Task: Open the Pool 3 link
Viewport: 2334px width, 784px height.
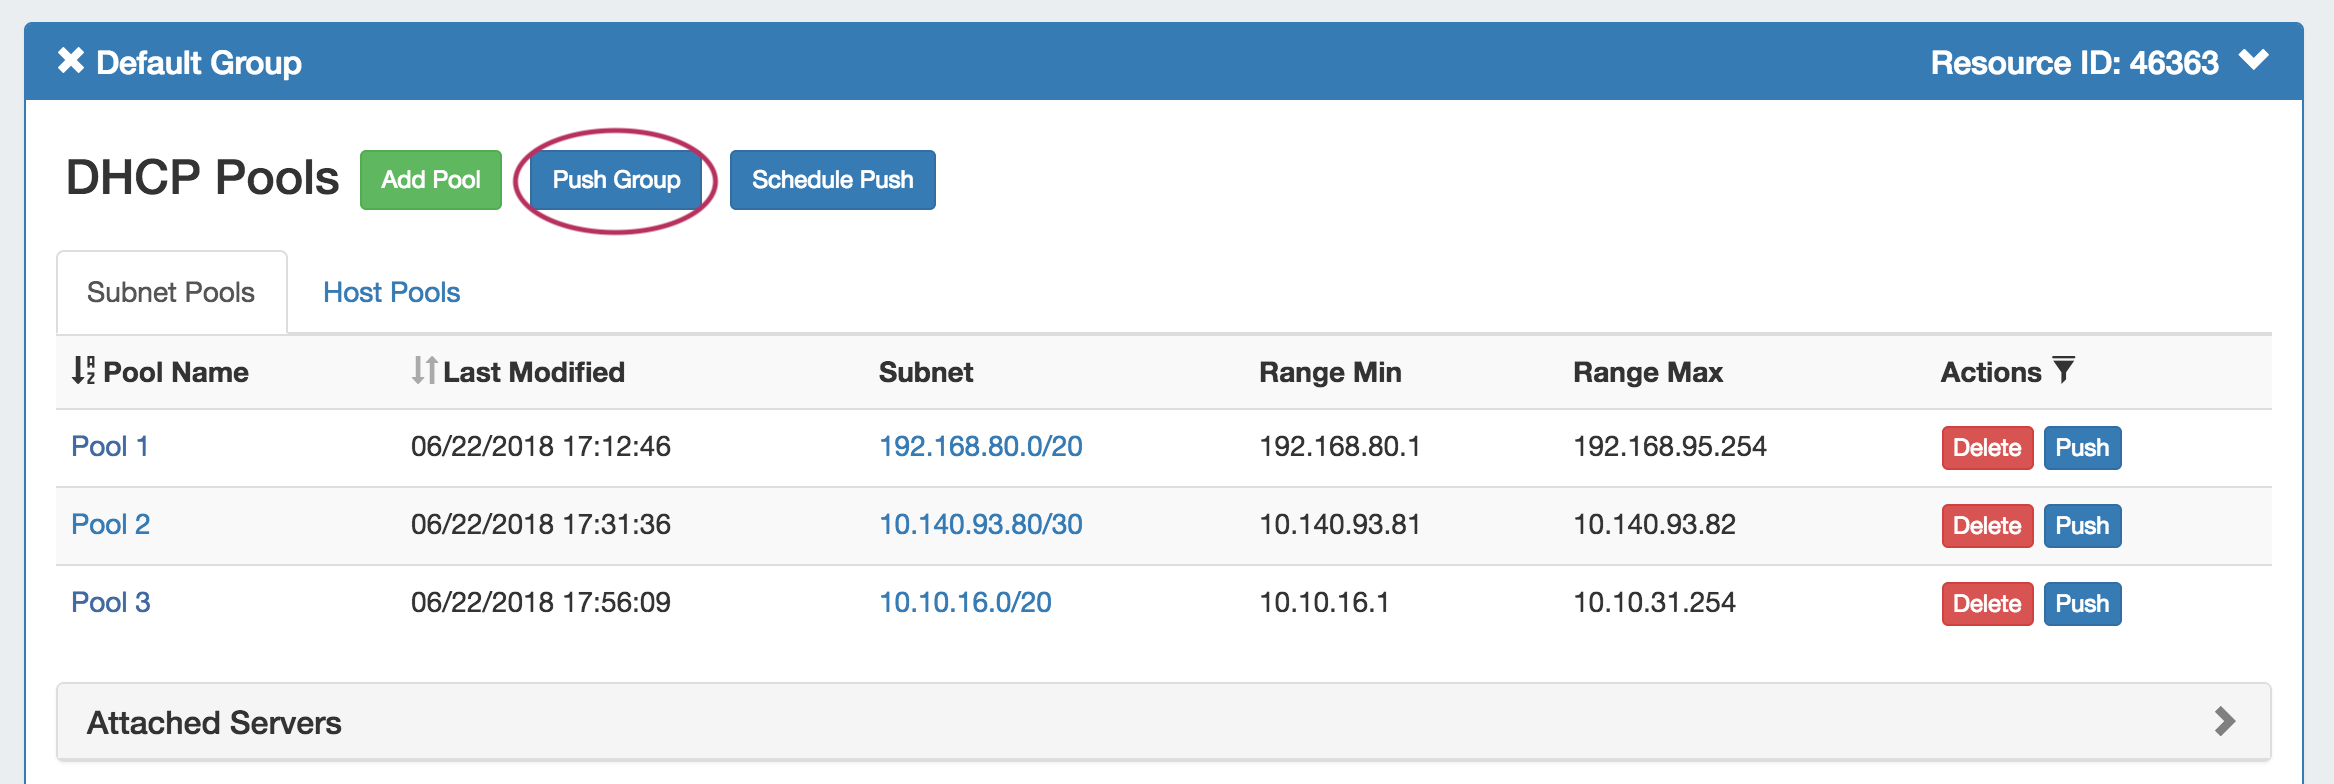Action: coord(110,602)
